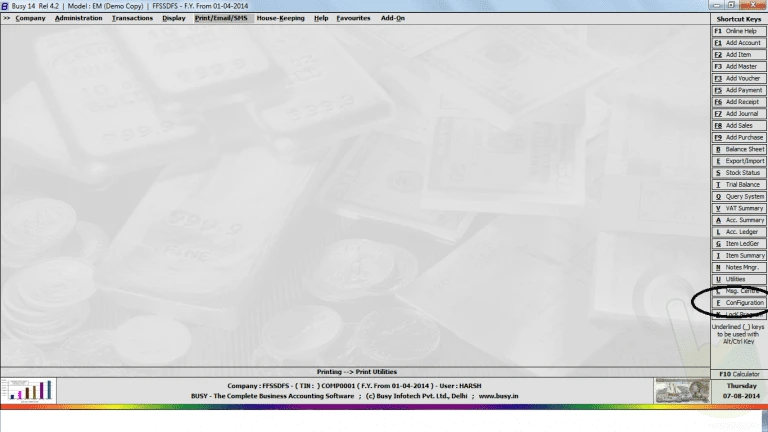Click the Company : FFSSDFS status line
This screenshot has height=432, width=768.
click(354, 385)
